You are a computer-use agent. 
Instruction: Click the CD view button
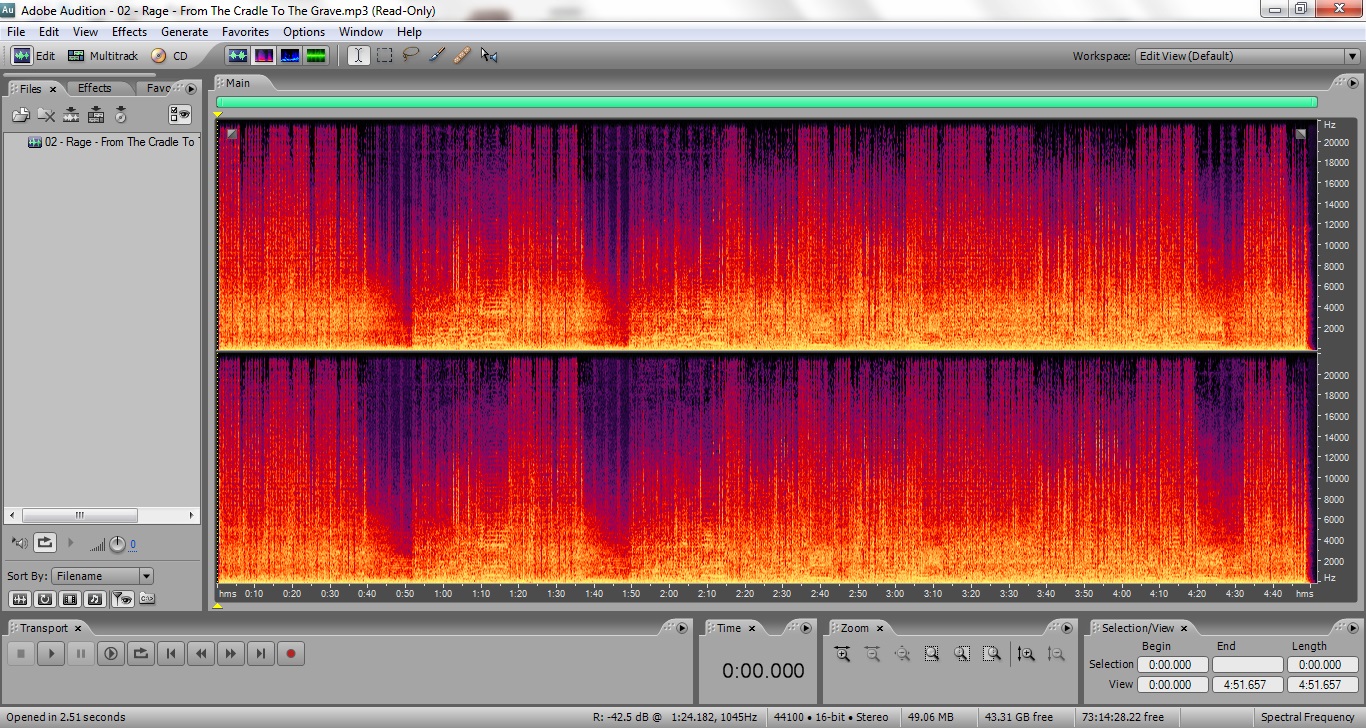[170, 56]
